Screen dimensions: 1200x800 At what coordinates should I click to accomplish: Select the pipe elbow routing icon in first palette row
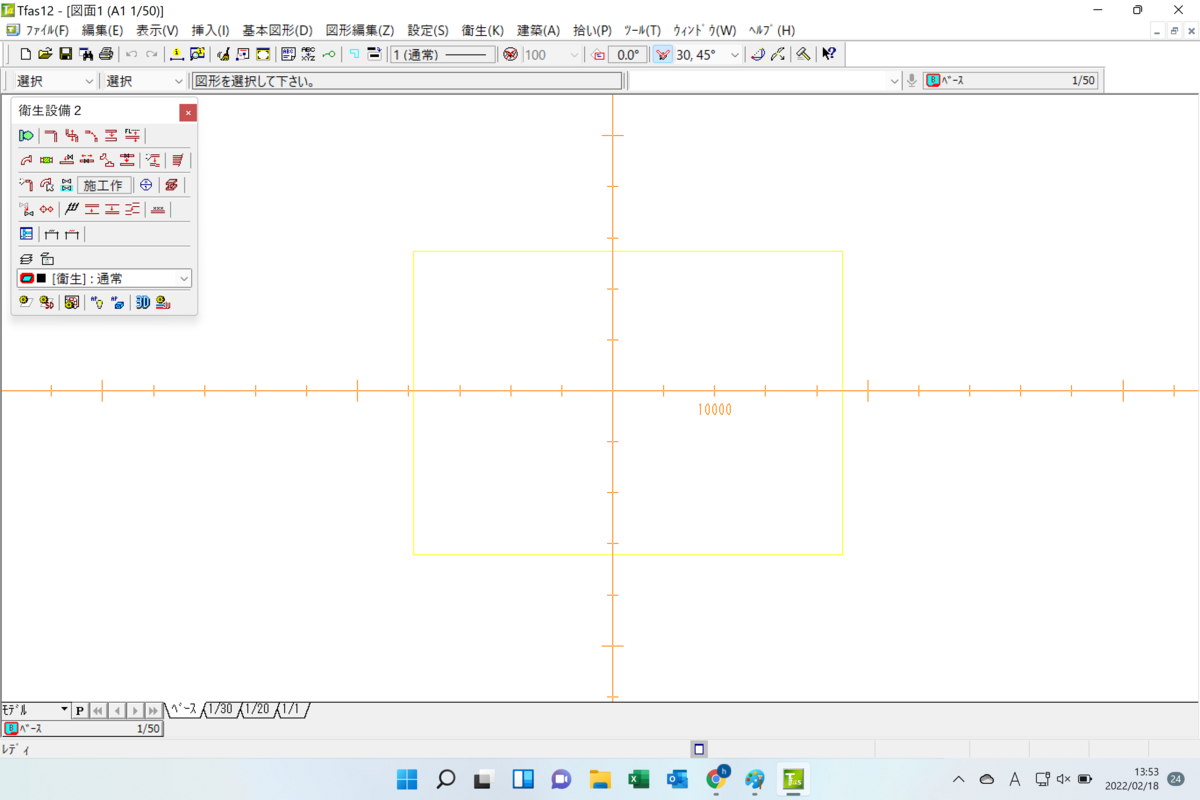[50, 135]
